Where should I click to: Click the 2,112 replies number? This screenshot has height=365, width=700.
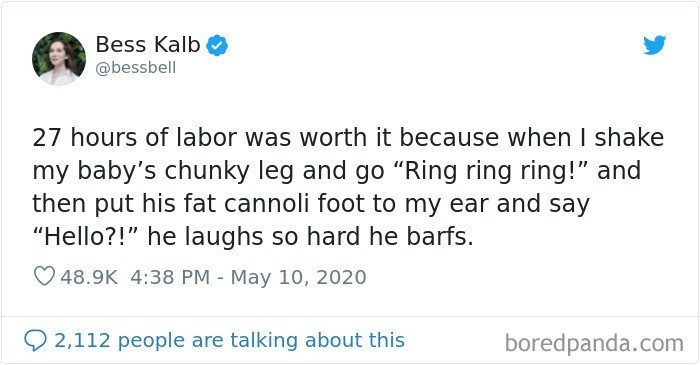pos(82,341)
